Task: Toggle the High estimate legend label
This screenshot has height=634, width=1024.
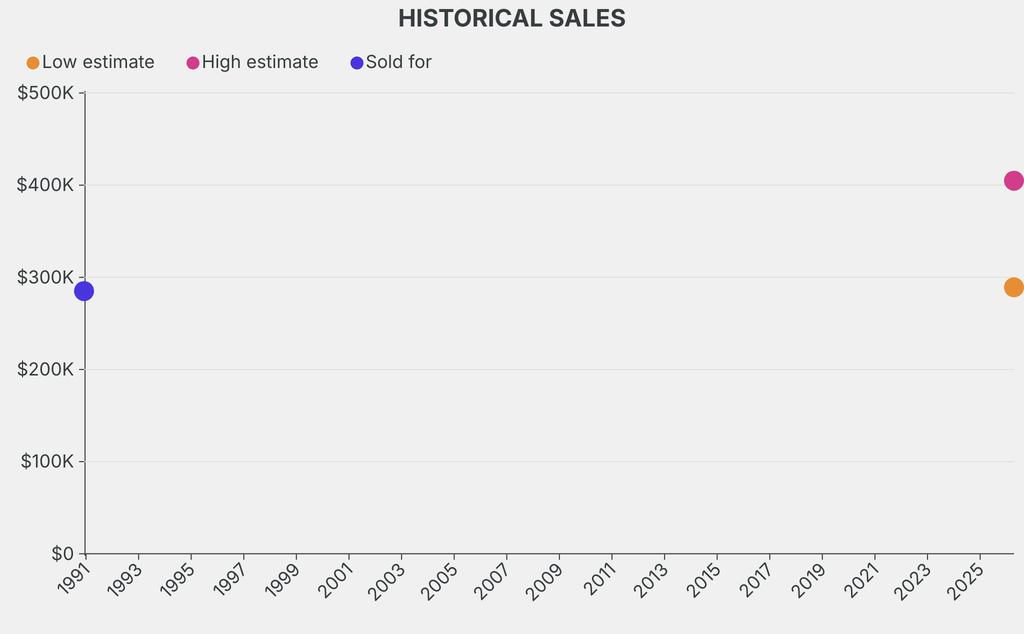Action: tap(260, 62)
